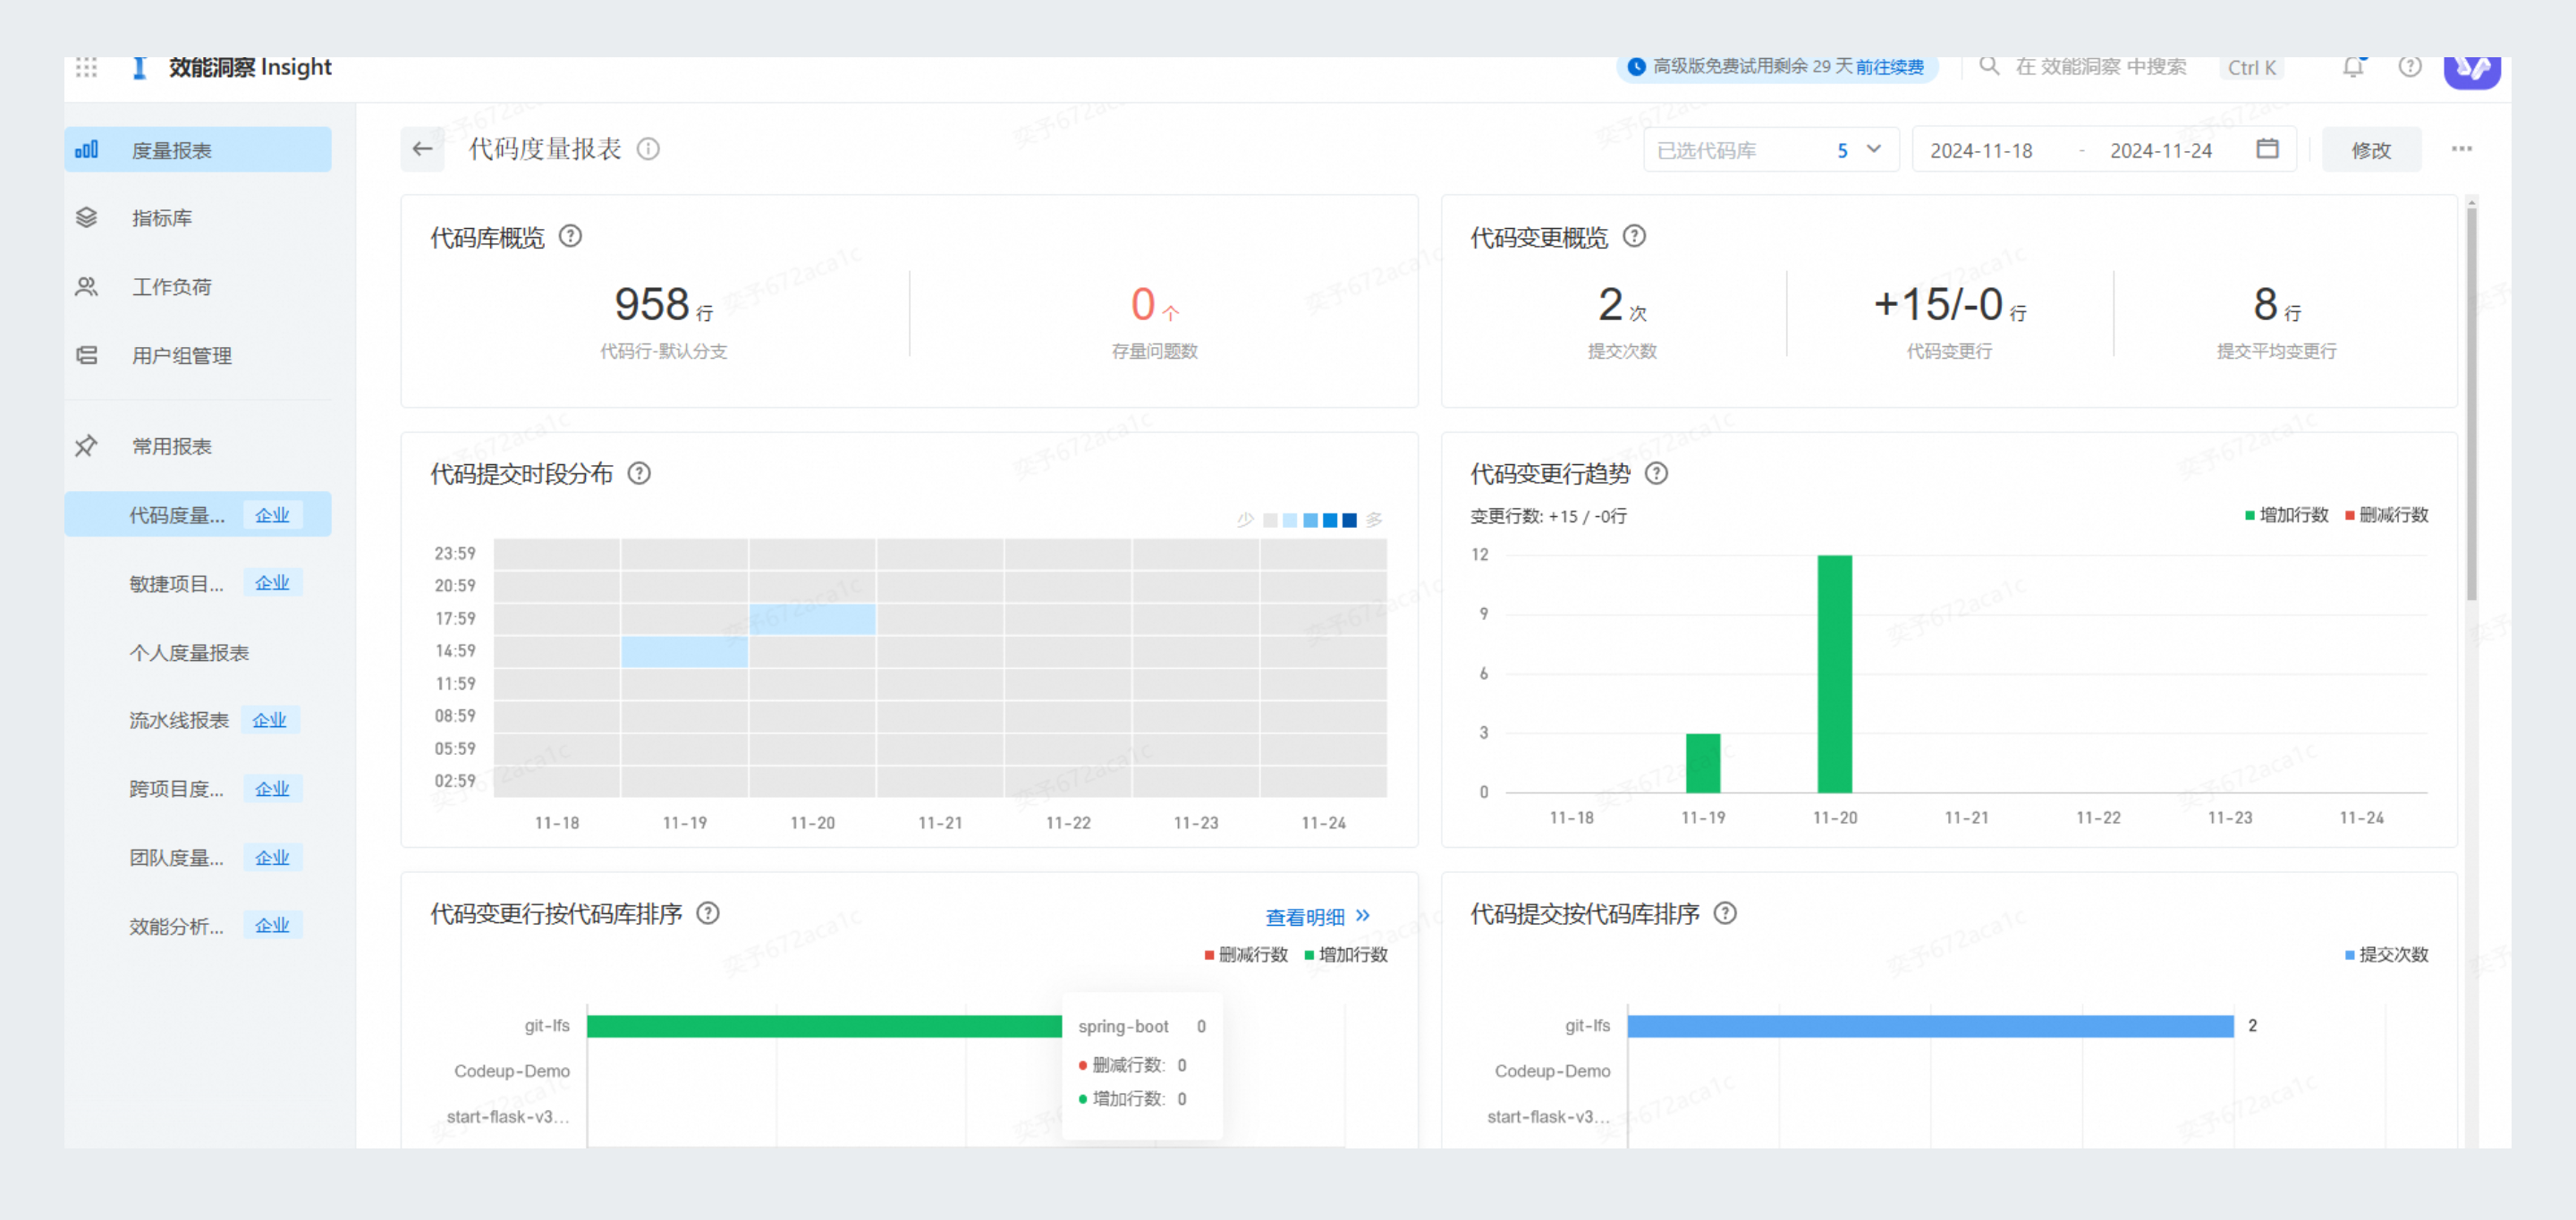Click the grey heatmap legend swatch
The width and height of the screenshot is (2576, 1220).
[x=1270, y=520]
